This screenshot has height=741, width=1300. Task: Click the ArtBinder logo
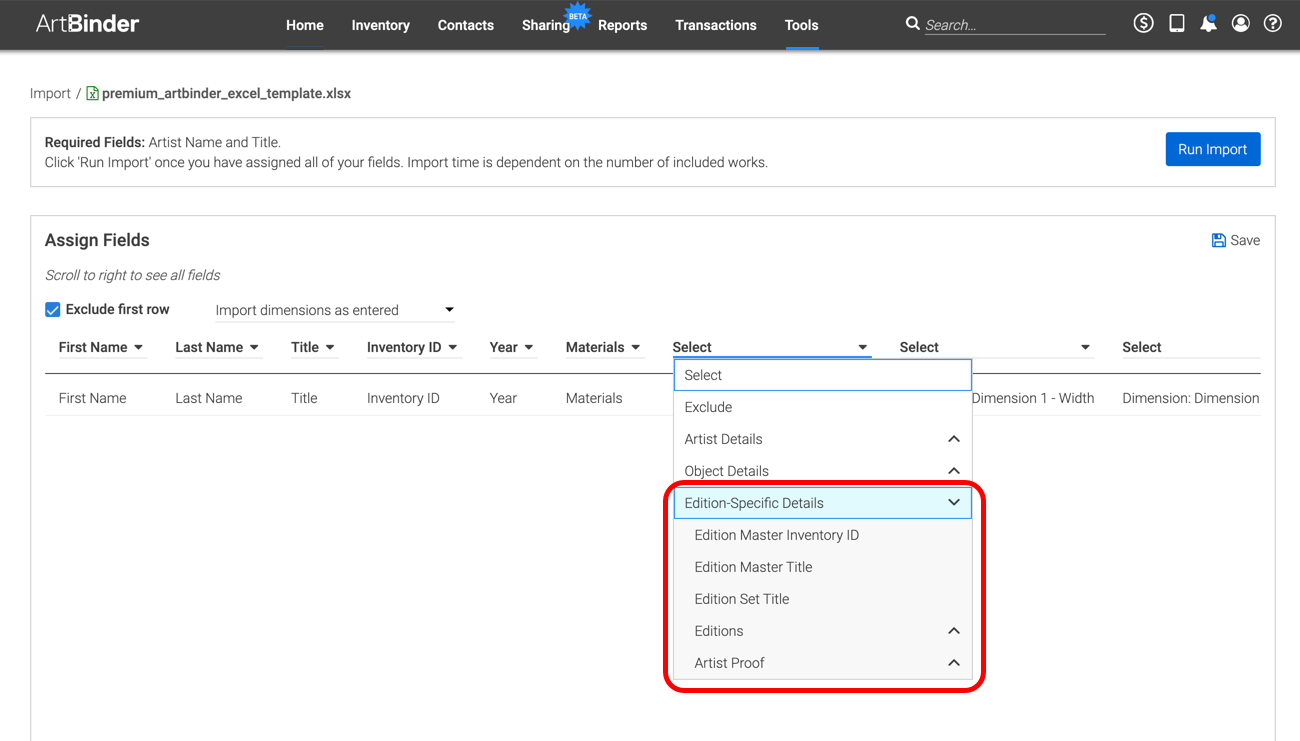[x=87, y=24]
